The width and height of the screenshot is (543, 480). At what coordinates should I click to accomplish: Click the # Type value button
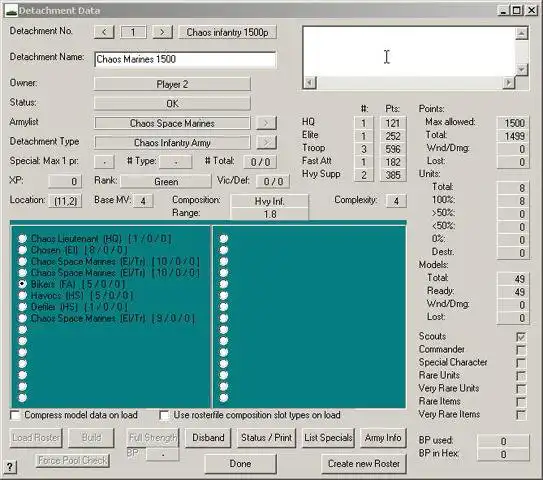click(x=175, y=162)
